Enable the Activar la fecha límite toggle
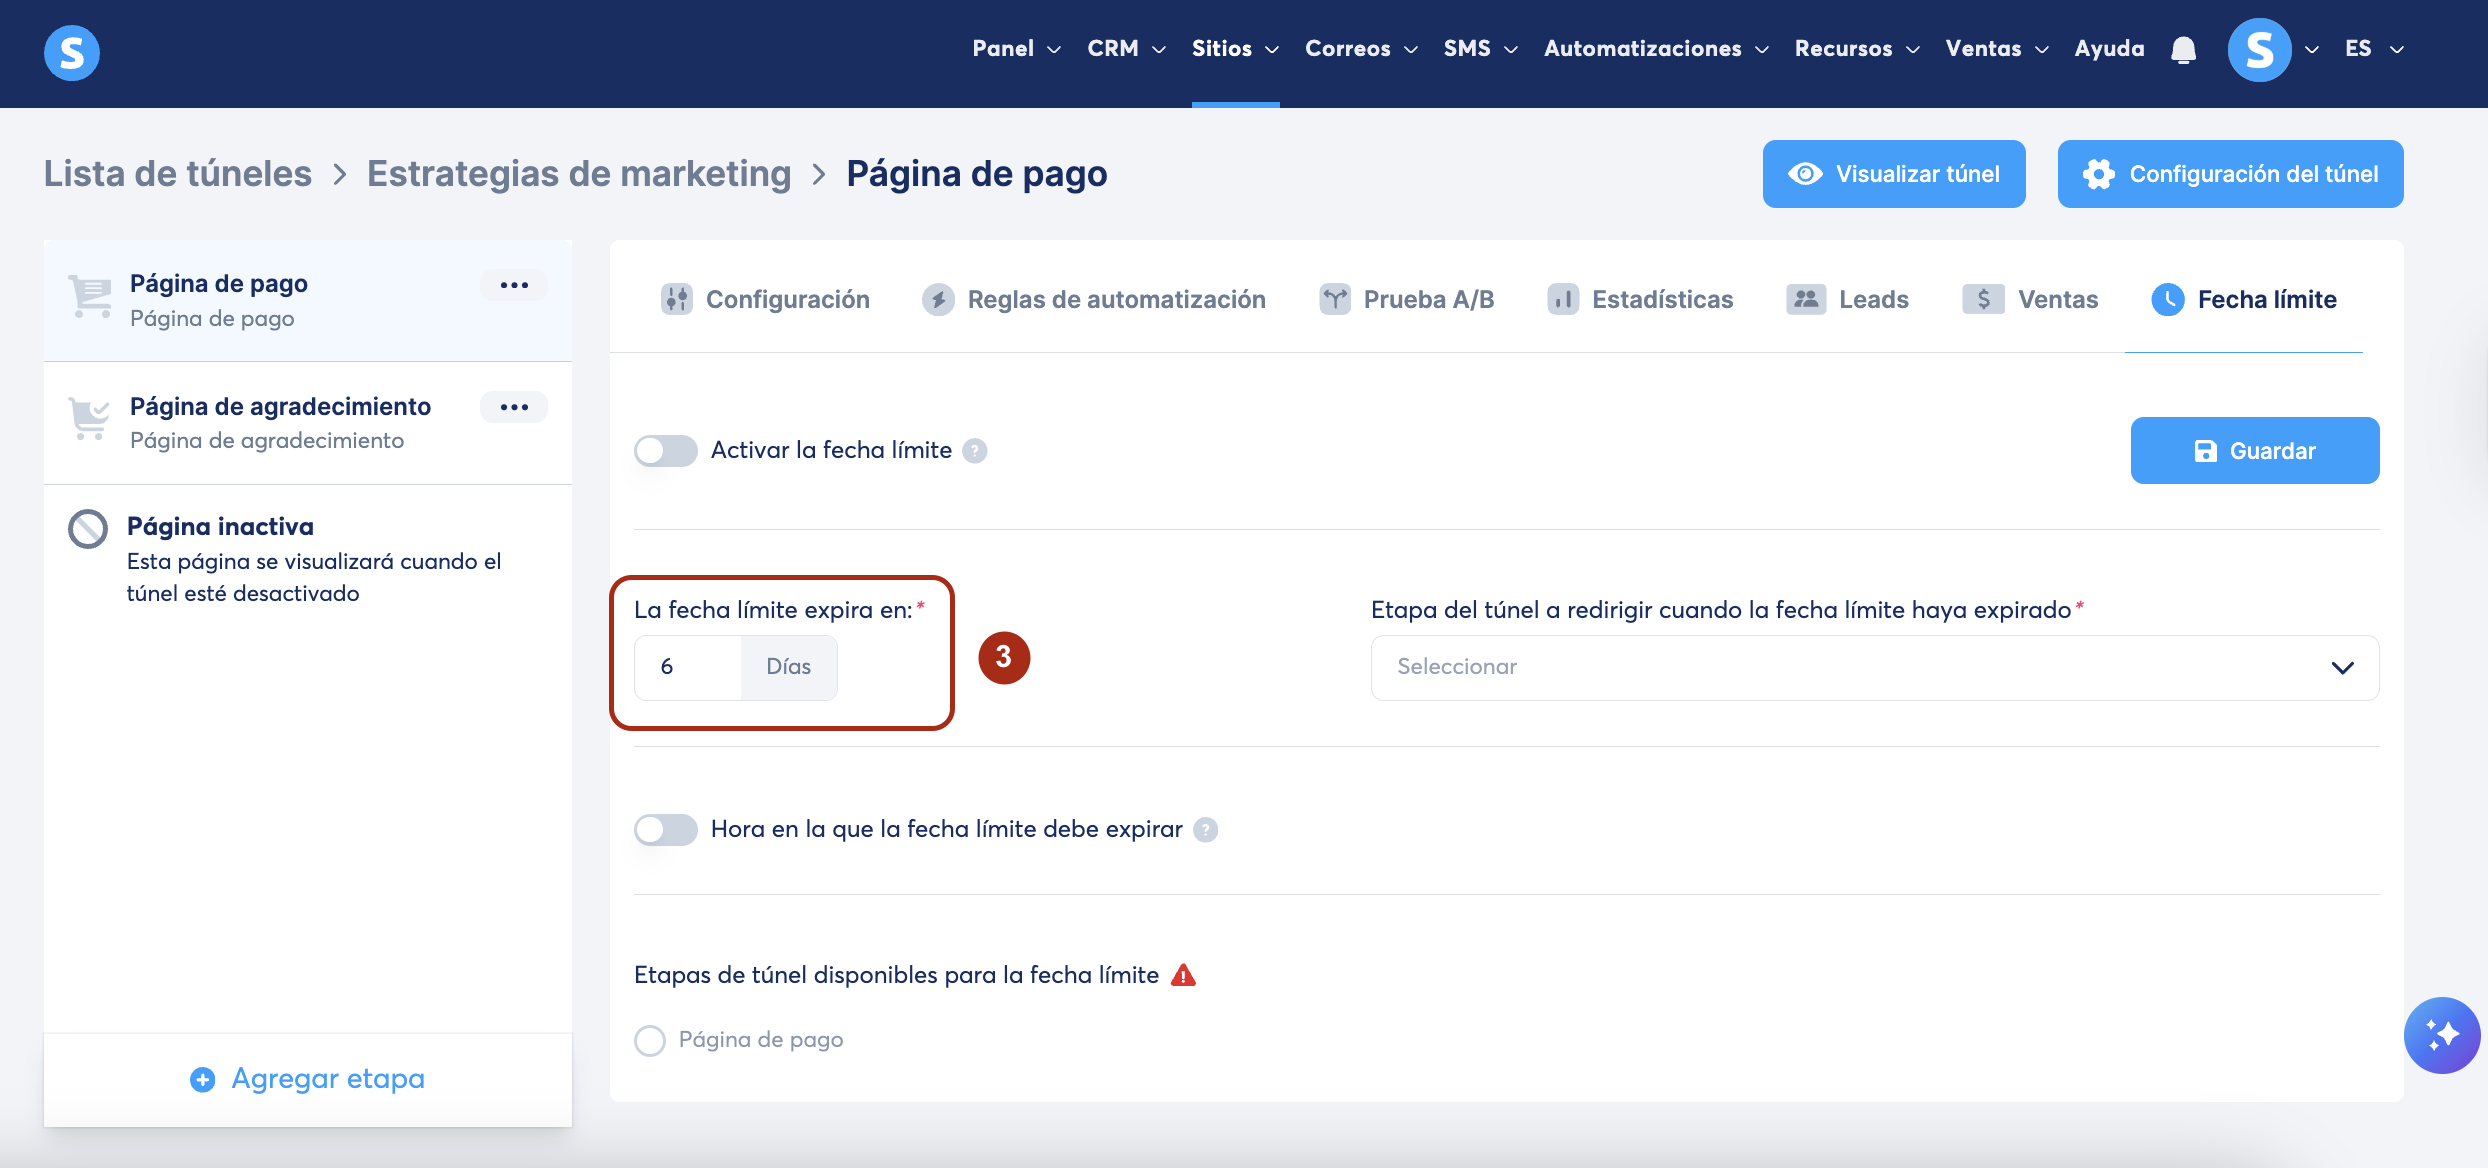The height and width of the screenshot is (1168, 2488). 666,451
